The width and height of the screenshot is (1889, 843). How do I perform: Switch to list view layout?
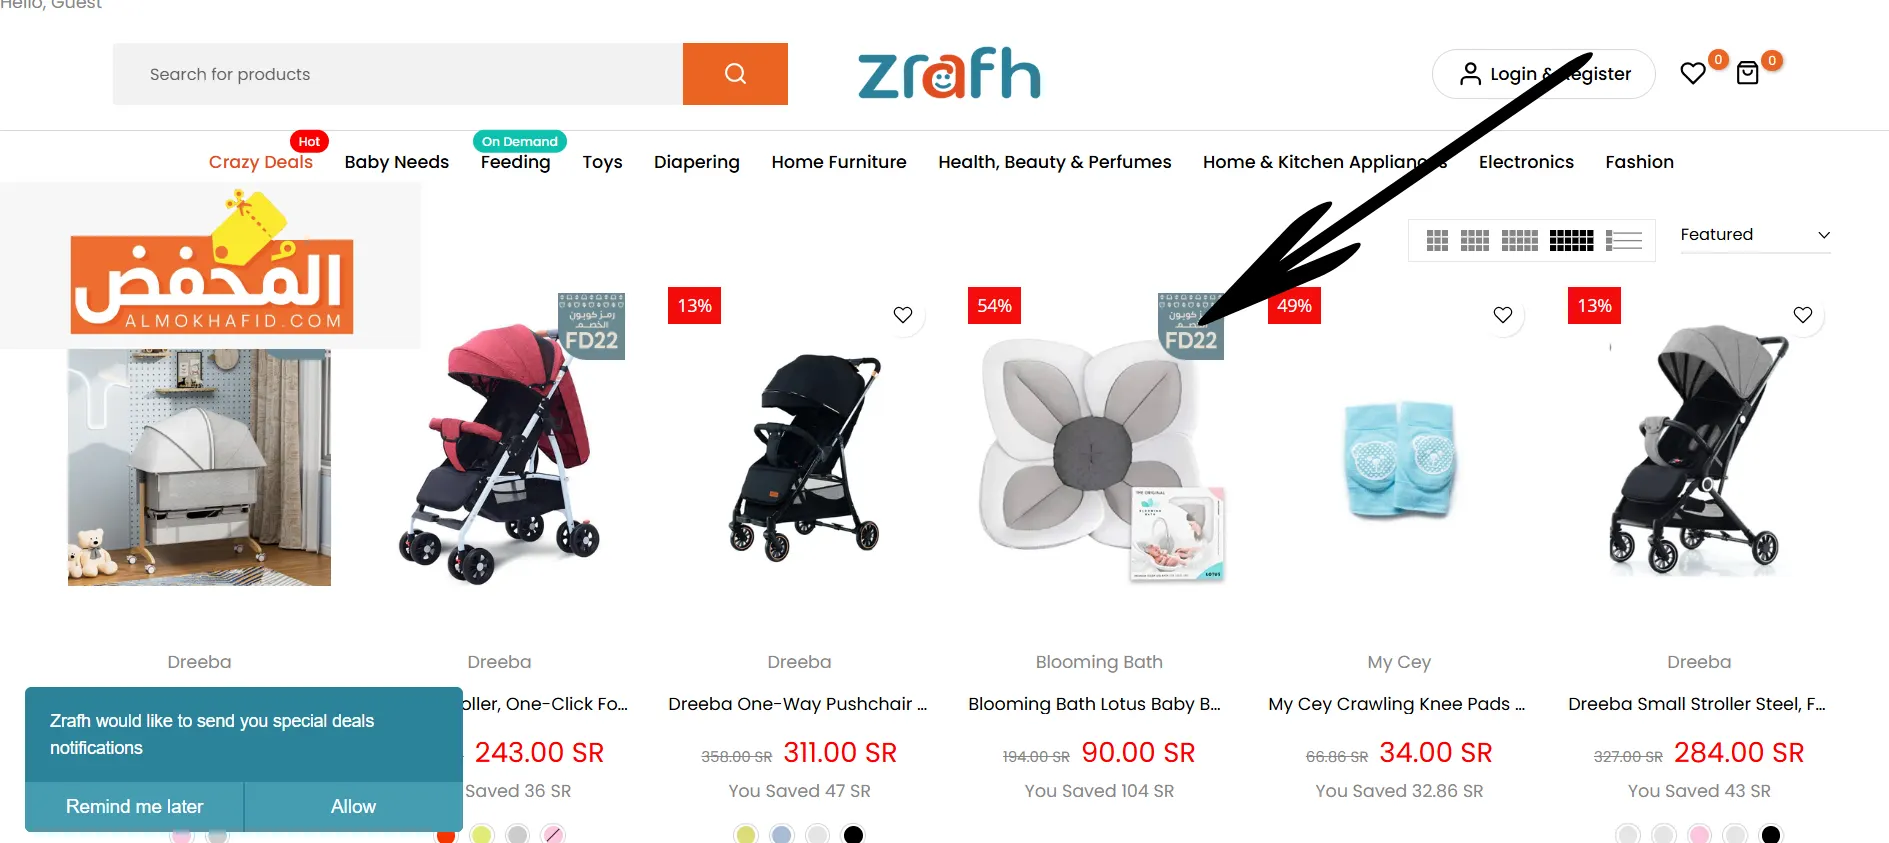point(1624,240)
